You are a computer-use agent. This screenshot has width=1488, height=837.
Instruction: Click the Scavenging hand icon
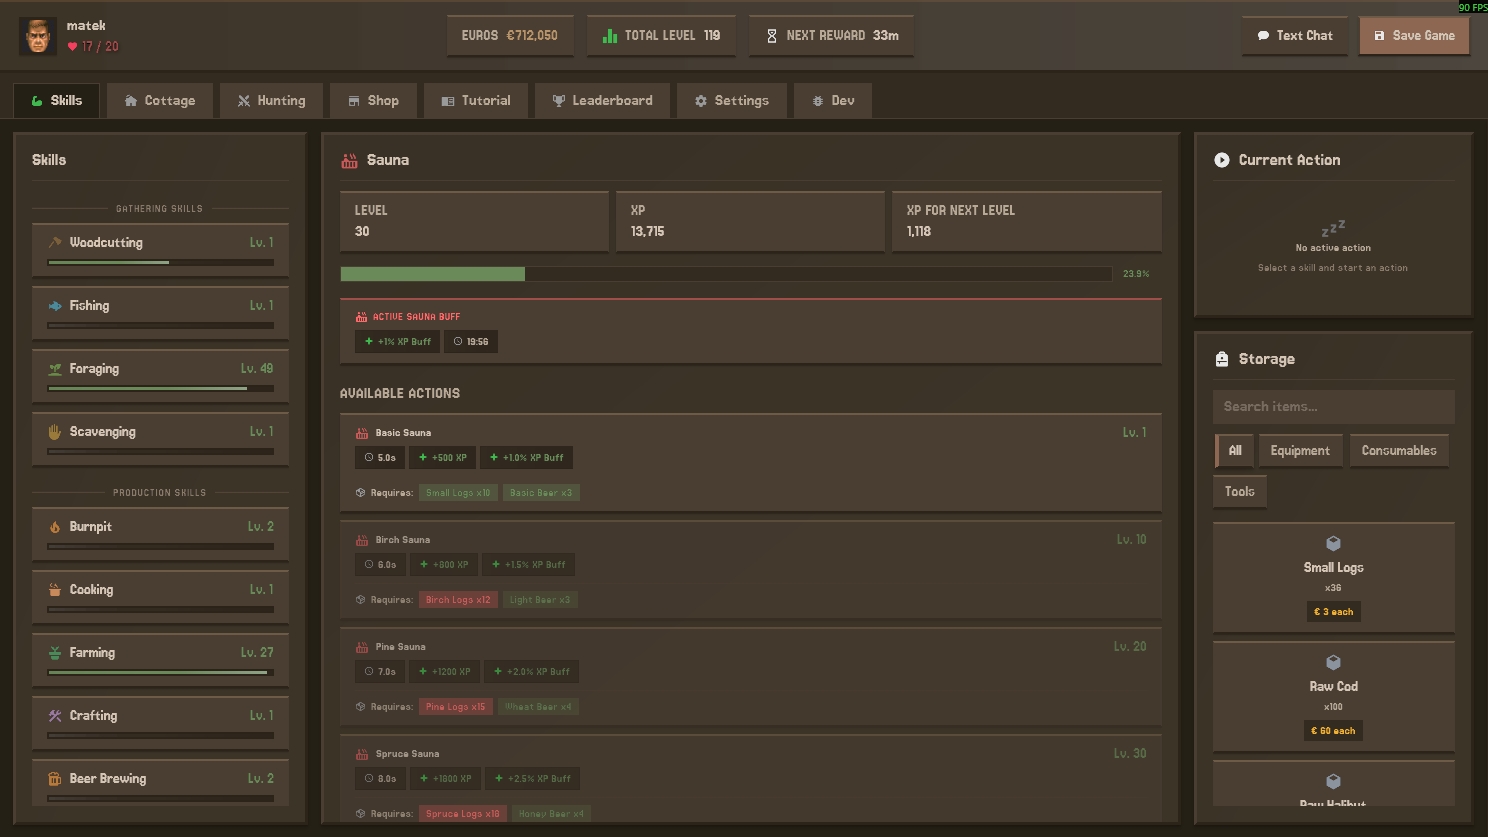(55, 432)
